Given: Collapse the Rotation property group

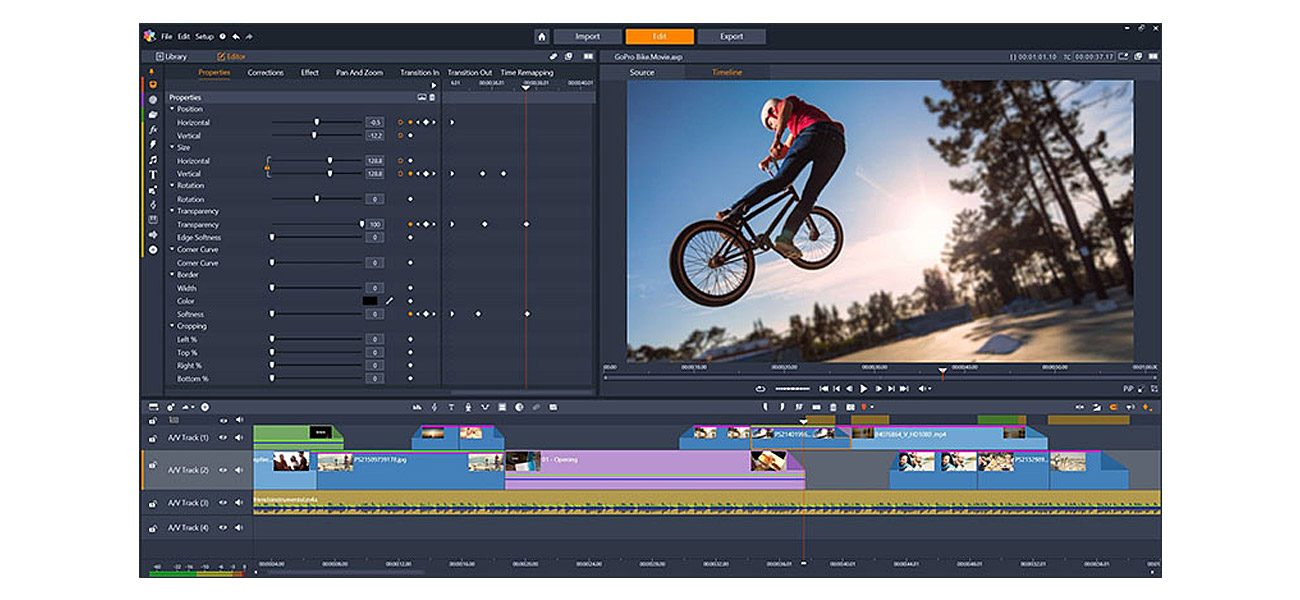Looking at the screenshot, I should pyautogui.click(x=172, y=186).
